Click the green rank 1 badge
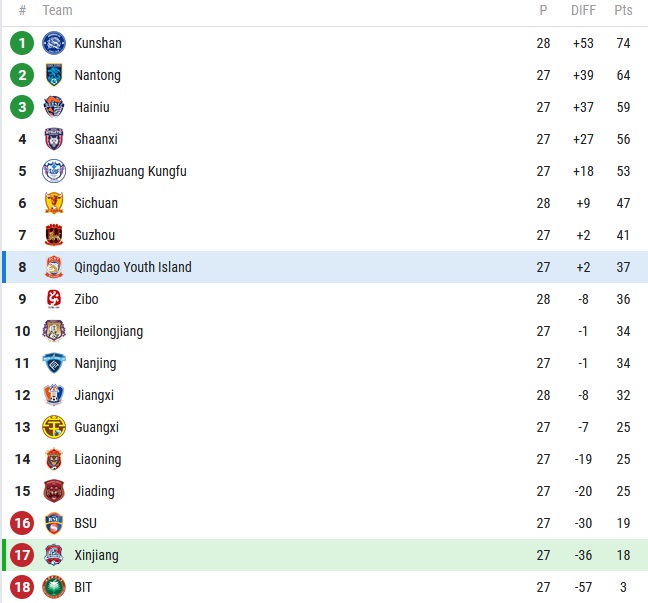This screenshot has height=603, width=648. pyautogui.click(x=22, y=43)
